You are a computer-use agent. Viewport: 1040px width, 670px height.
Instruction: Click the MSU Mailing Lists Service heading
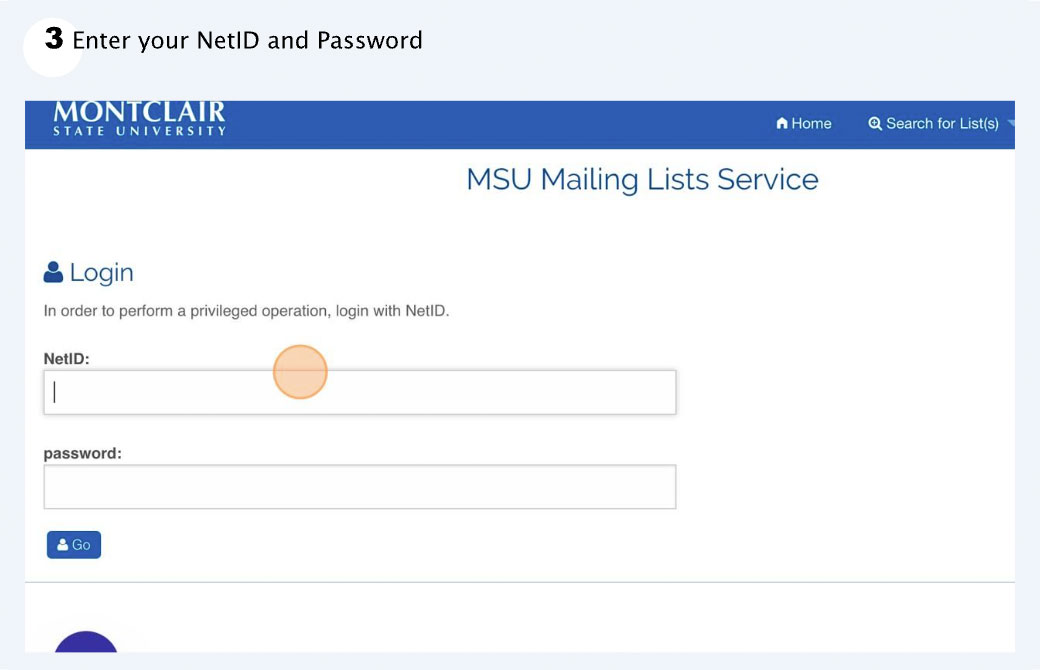pos(642,179)
